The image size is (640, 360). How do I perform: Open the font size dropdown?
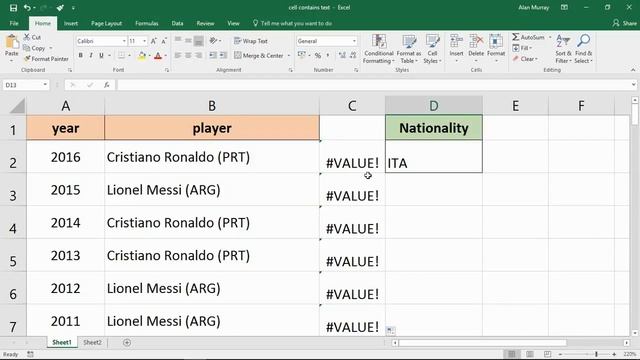pyautogui.click(x=144, y=41)
